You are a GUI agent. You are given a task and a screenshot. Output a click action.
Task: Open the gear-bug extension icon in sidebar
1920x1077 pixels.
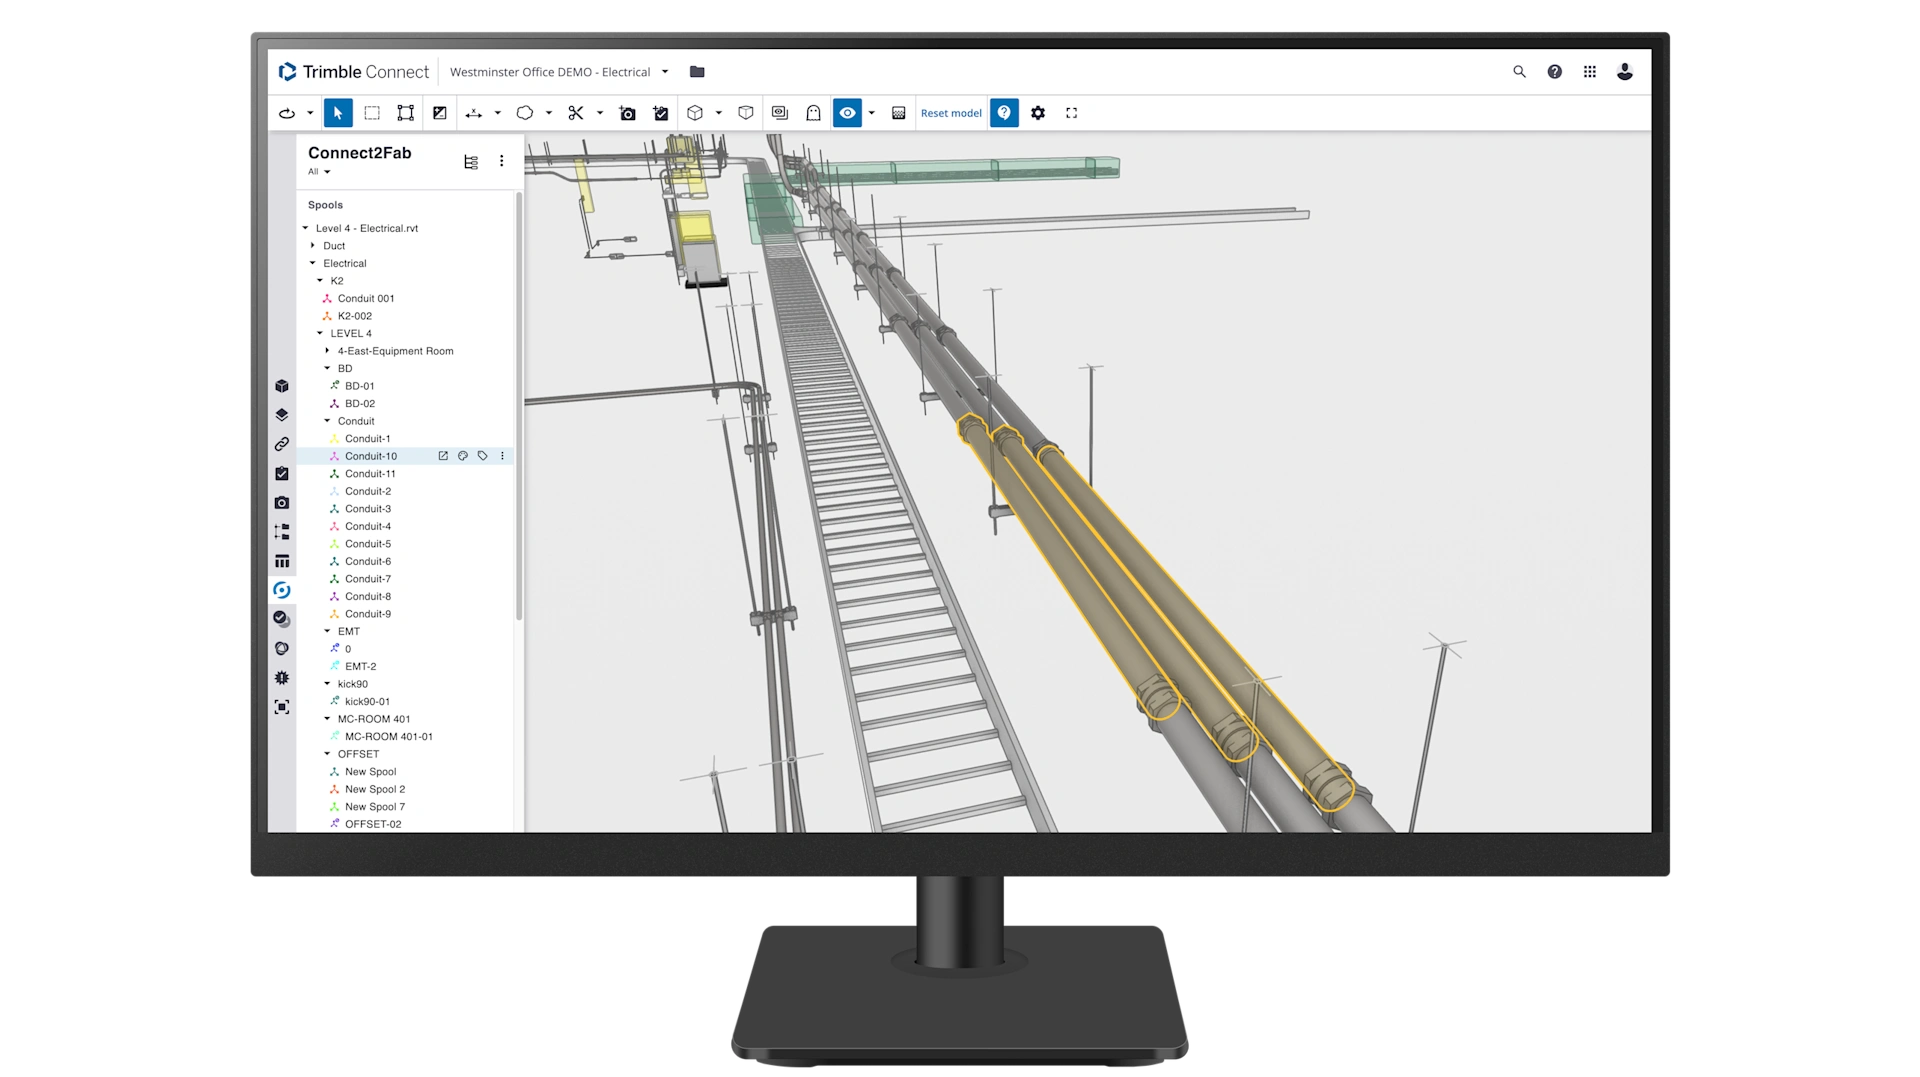pyautogui.click(x=282, y=678)
